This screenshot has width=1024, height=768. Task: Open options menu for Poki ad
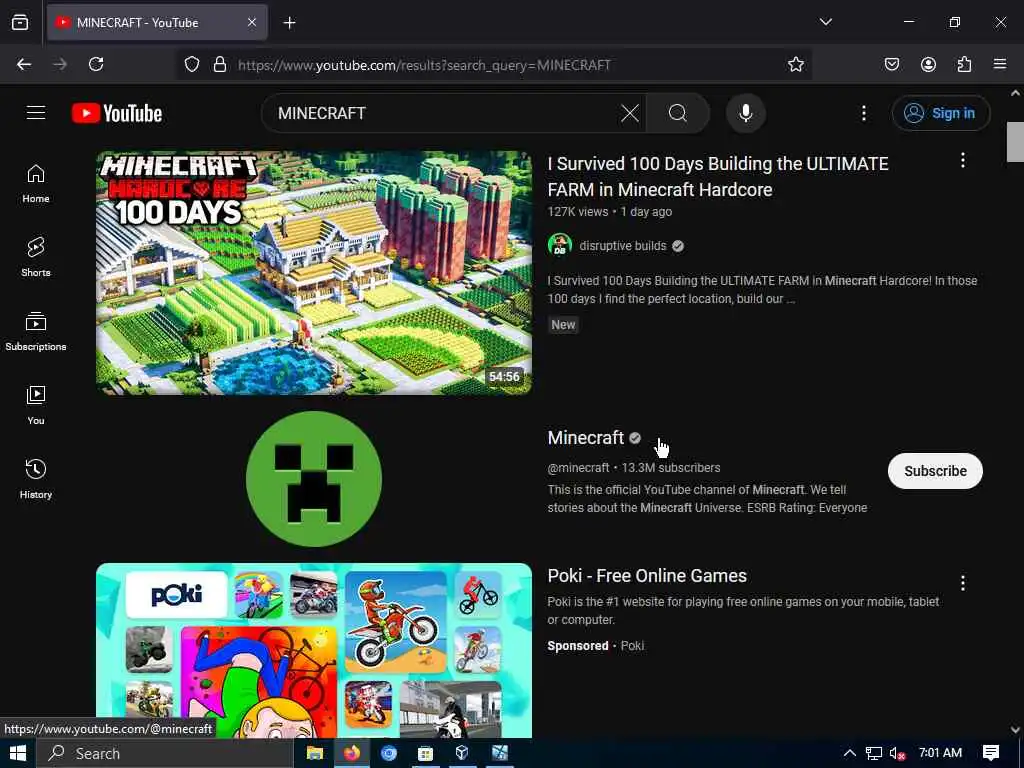click(x=963, y=583)
